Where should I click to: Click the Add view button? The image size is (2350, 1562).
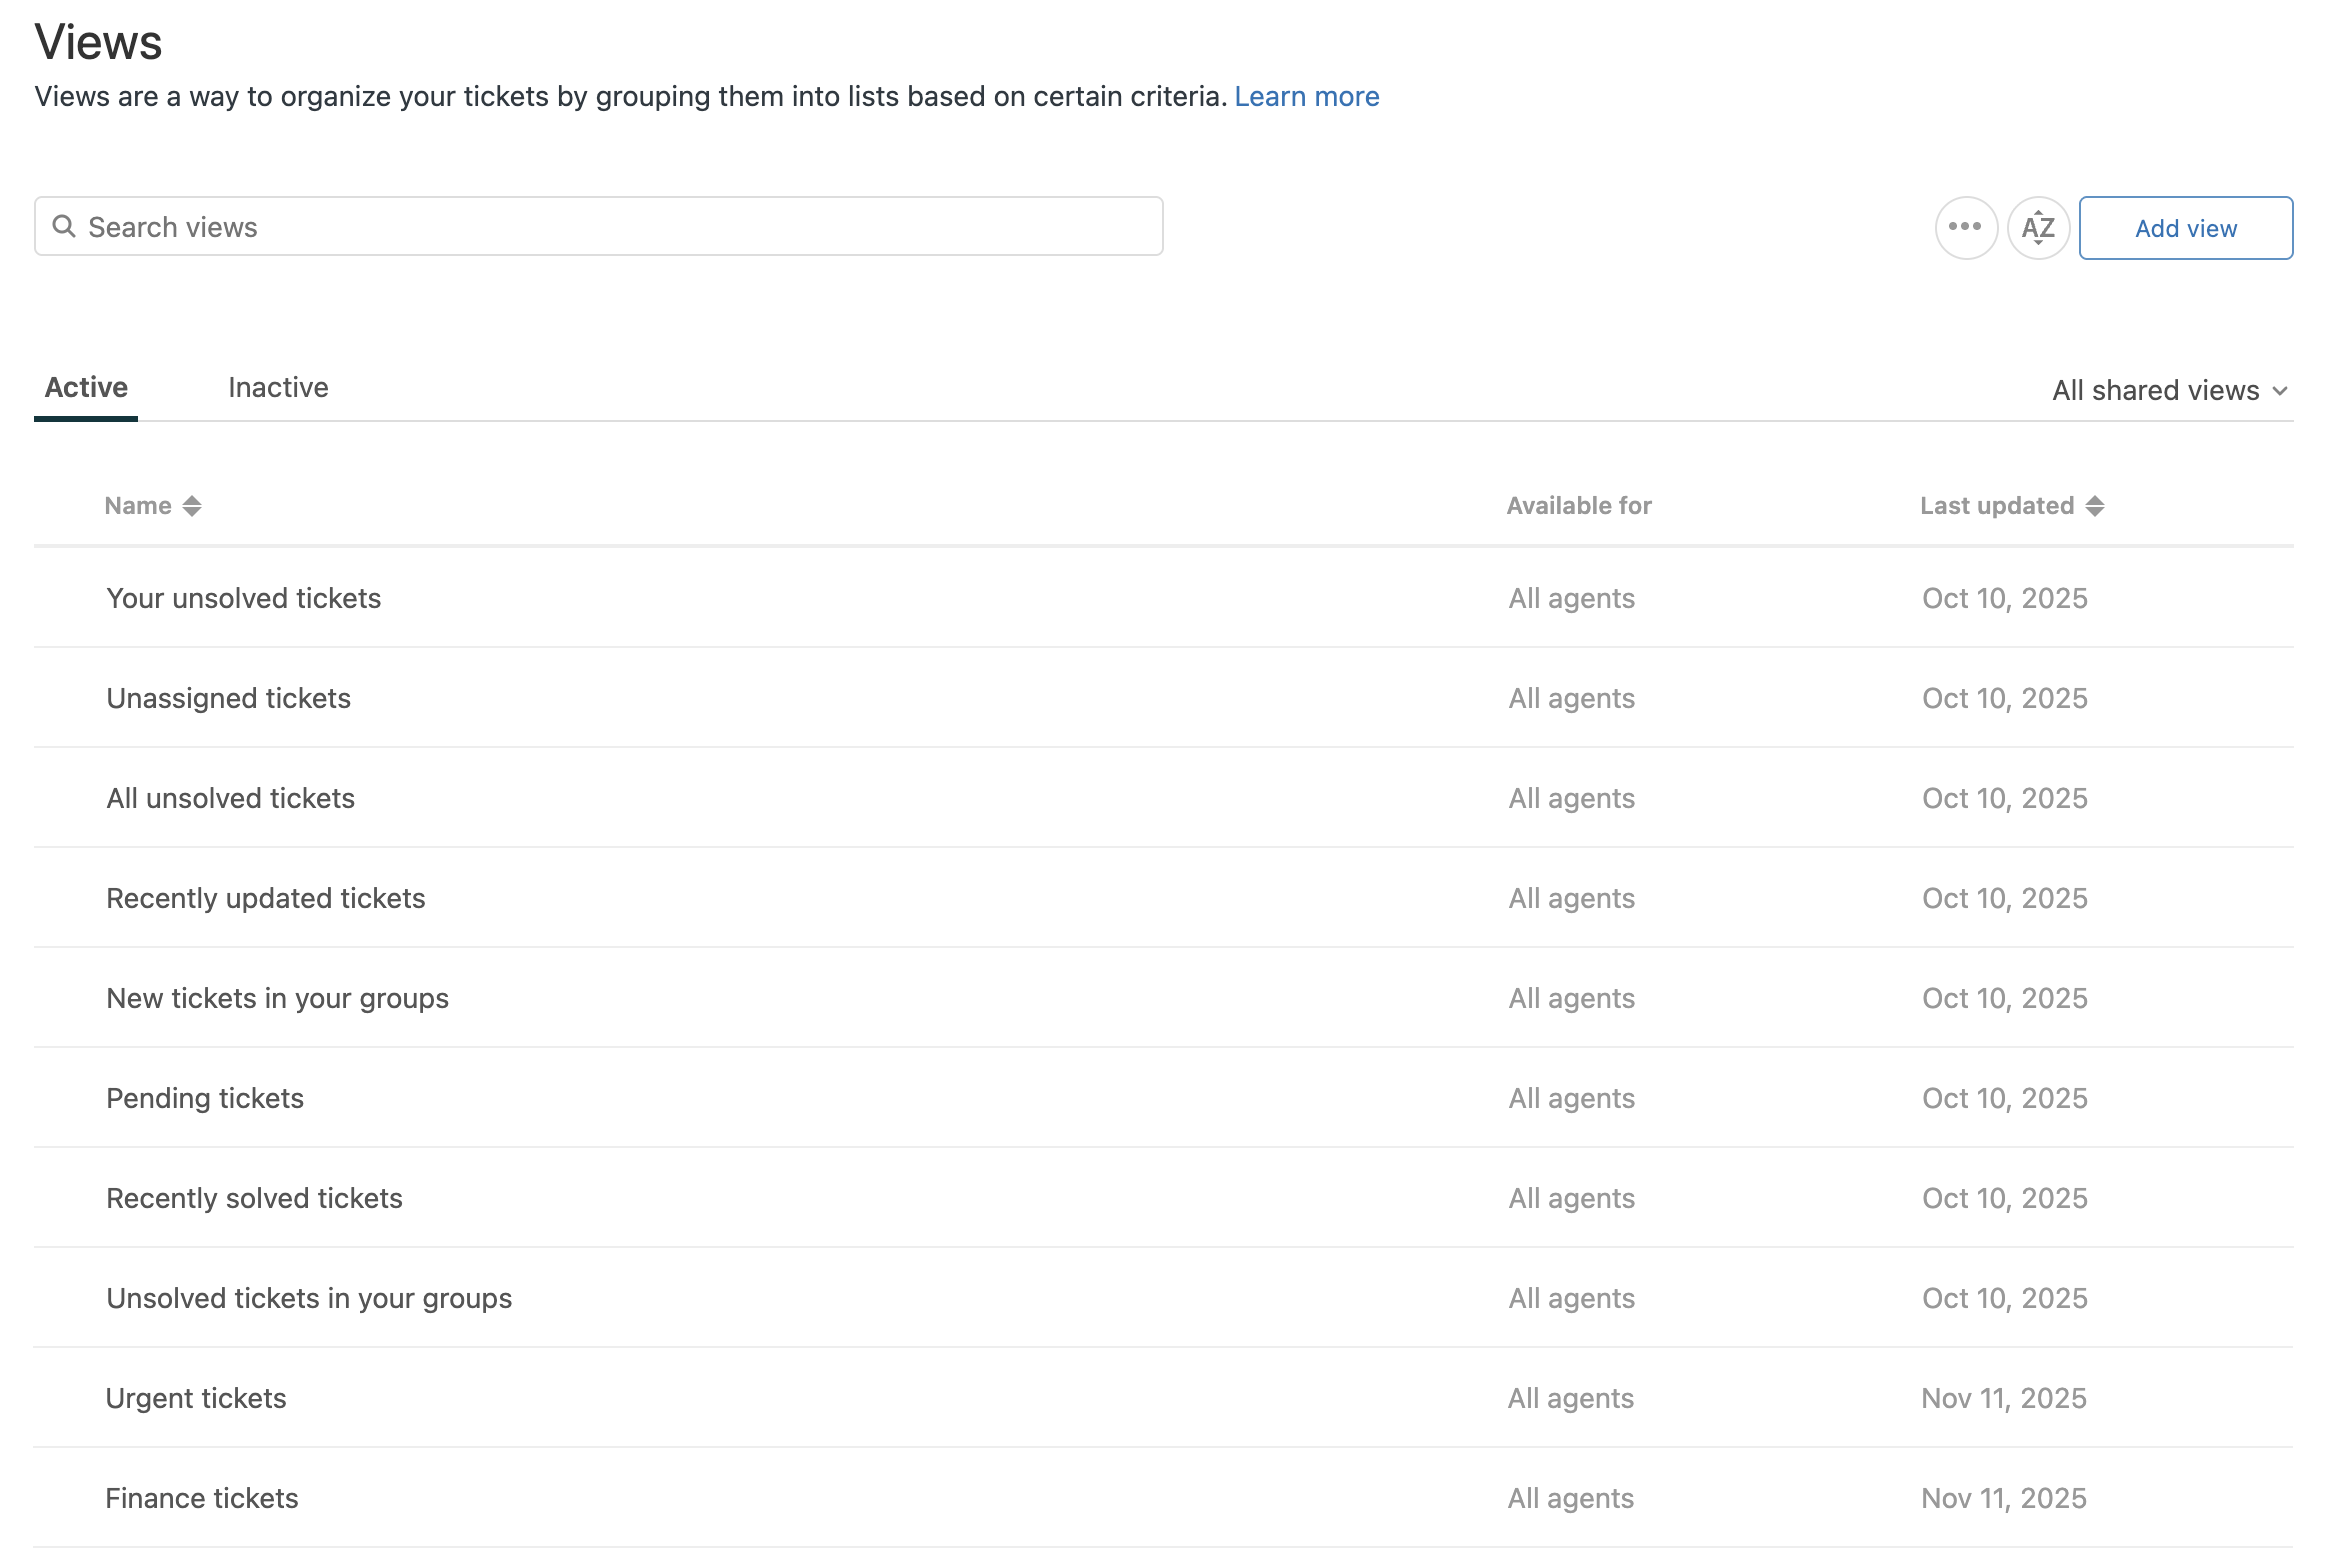pos(2185,228)
